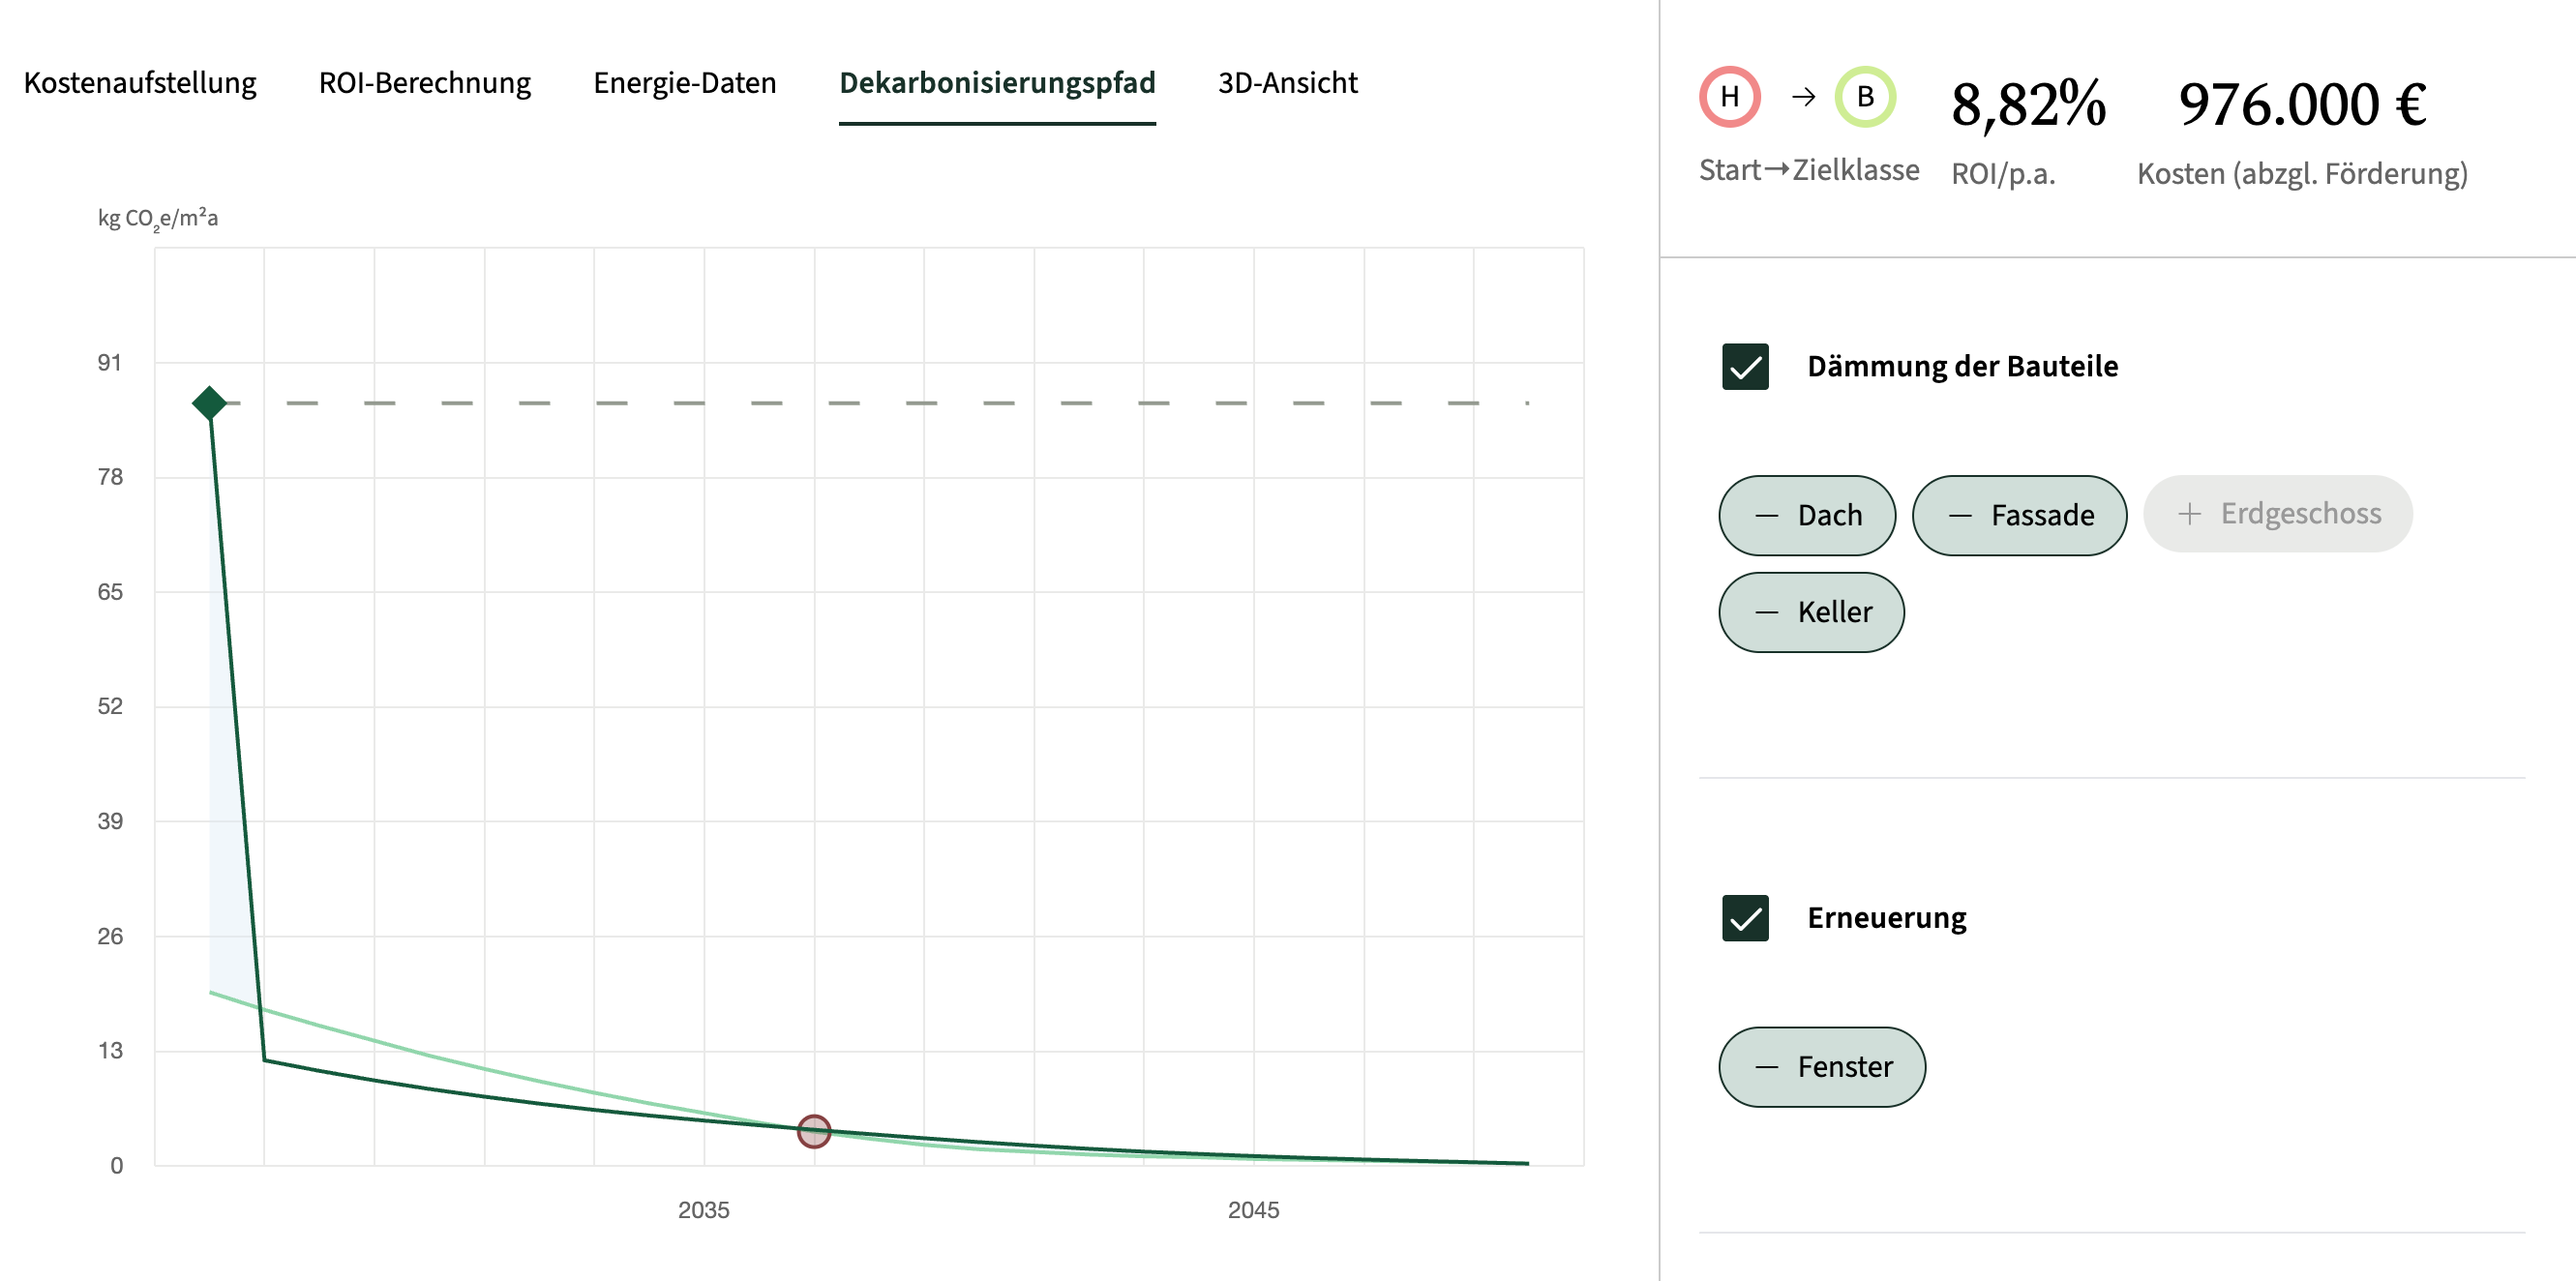
Task: Click the 0 y-axis tick label
Action: (x=117, y=1165)
